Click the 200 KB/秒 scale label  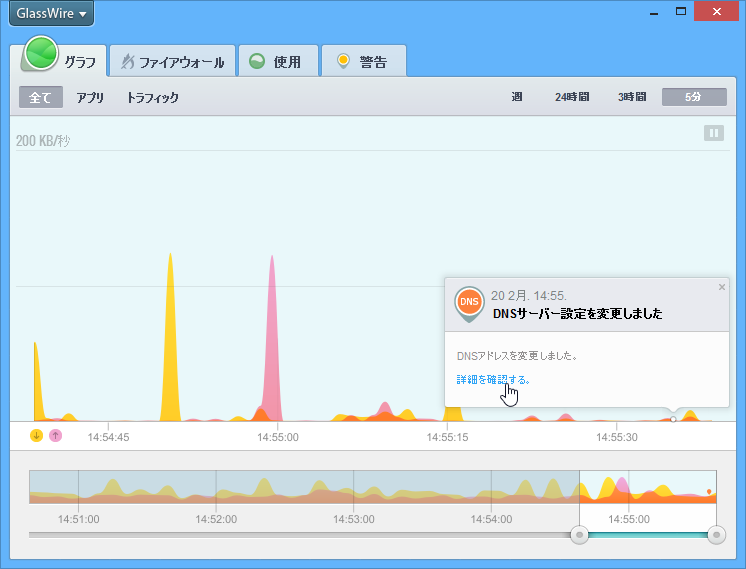pyautogui.click(x=43, y=141)
